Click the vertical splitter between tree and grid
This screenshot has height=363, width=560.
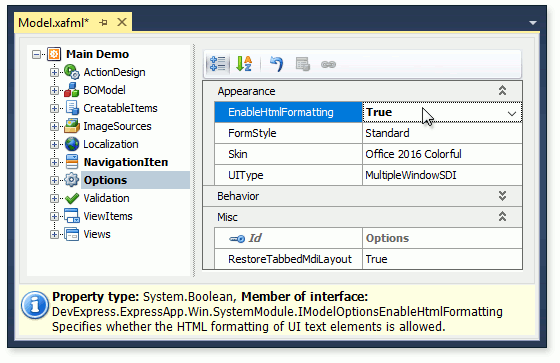point(194,160)
